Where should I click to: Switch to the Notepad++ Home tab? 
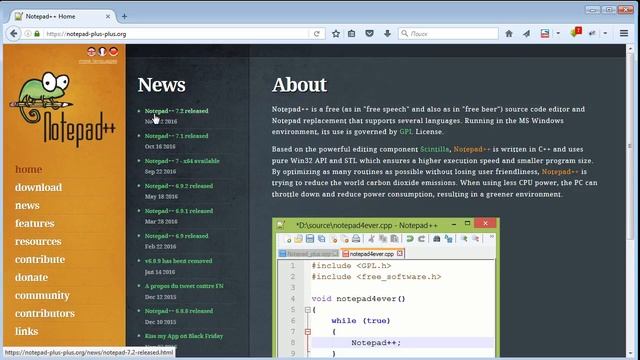tap(61, 17)
